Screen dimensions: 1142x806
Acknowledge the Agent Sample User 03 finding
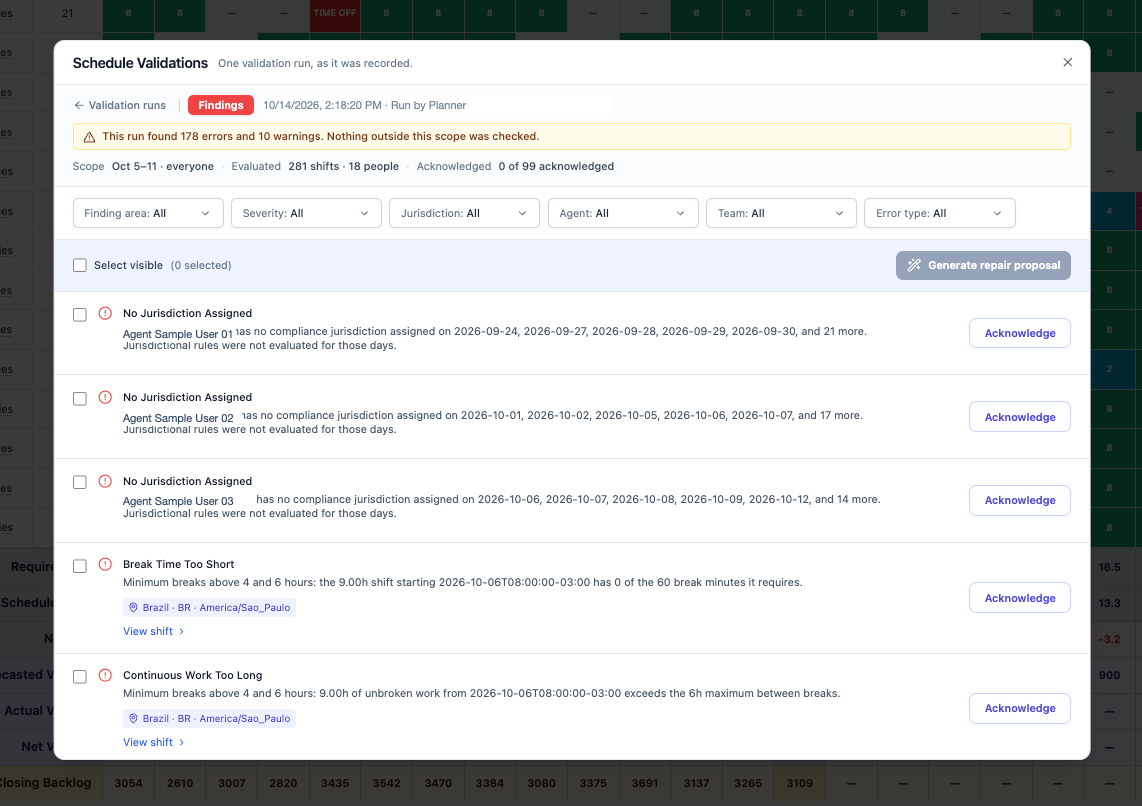click(x=1019, y=500)
